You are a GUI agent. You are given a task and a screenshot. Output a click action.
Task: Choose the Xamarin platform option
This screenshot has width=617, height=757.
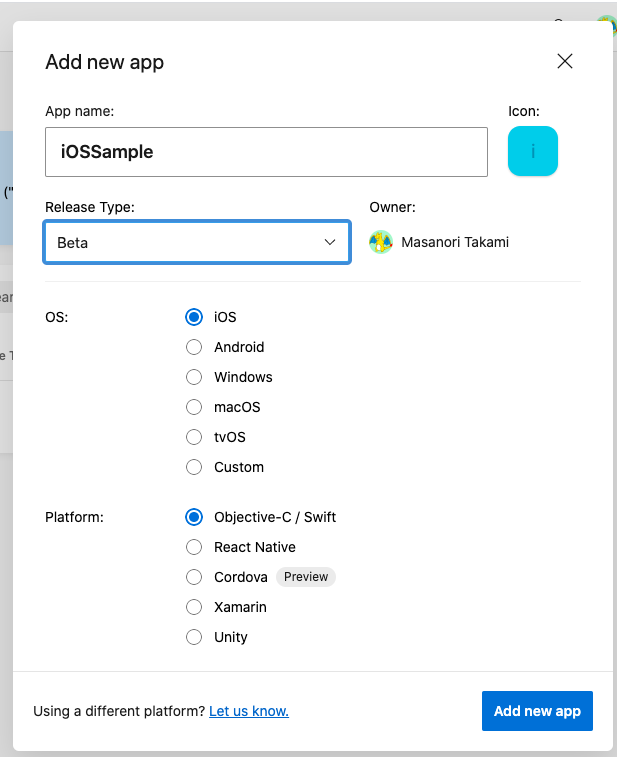194,607
